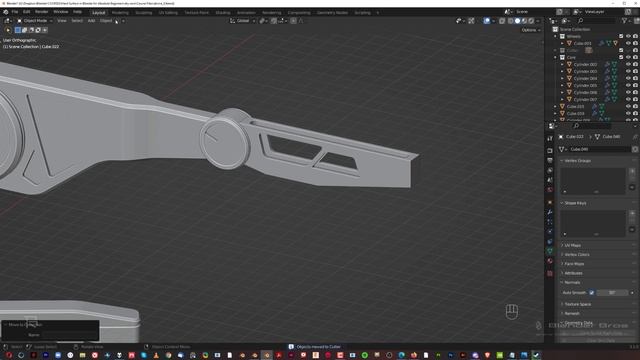Open the viewport Select menu
The height and width of the screenshot is (360, 640).
click(x=77, y=20)
